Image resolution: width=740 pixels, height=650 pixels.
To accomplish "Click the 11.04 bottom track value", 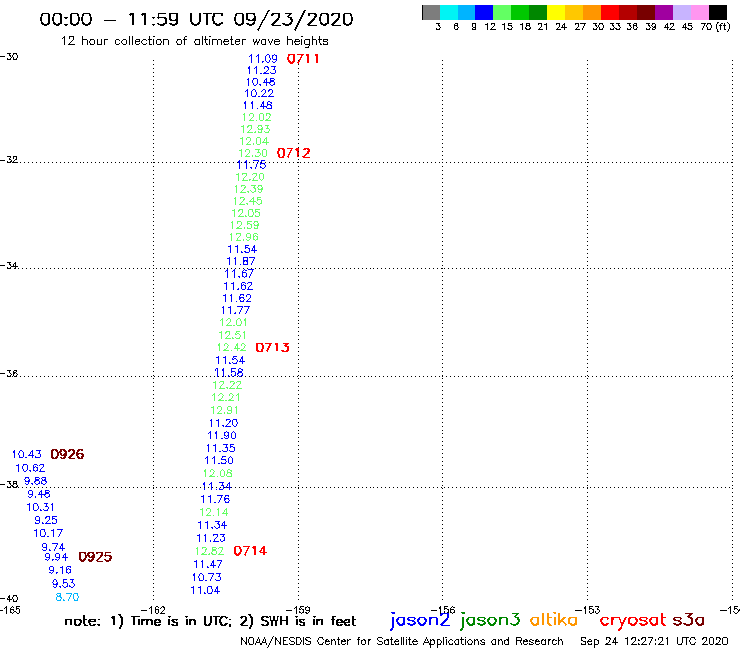I will pyautogui.click(x=205, y=590).
